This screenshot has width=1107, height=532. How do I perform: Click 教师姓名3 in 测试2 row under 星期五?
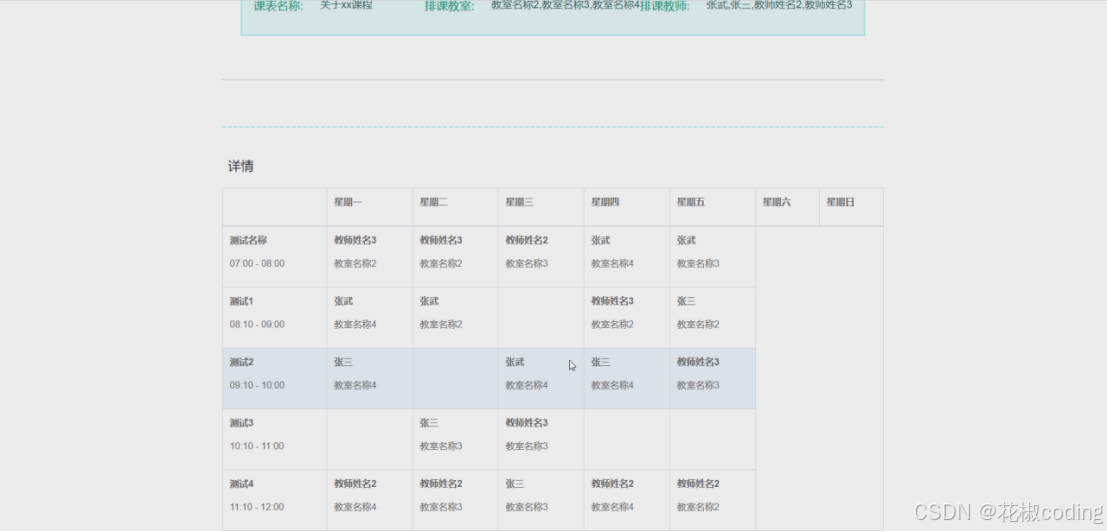698,363
